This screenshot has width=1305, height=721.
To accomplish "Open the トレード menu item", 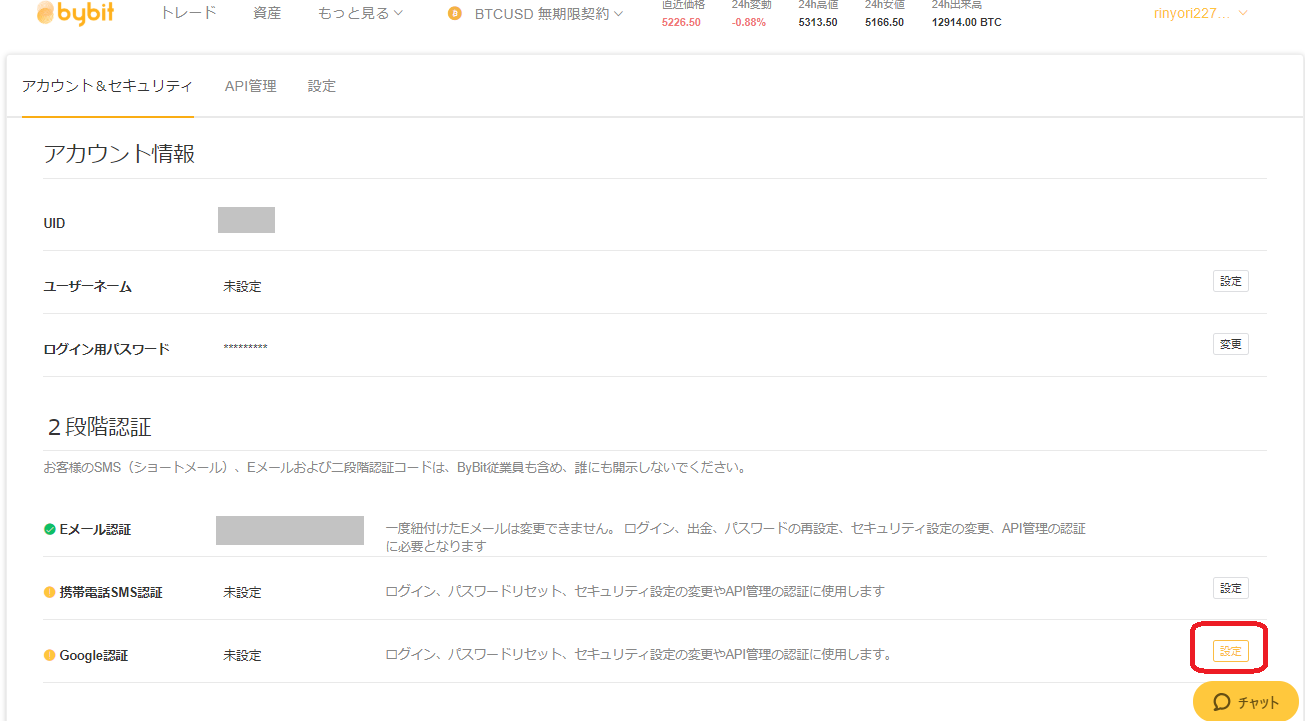I will (189, 14).
